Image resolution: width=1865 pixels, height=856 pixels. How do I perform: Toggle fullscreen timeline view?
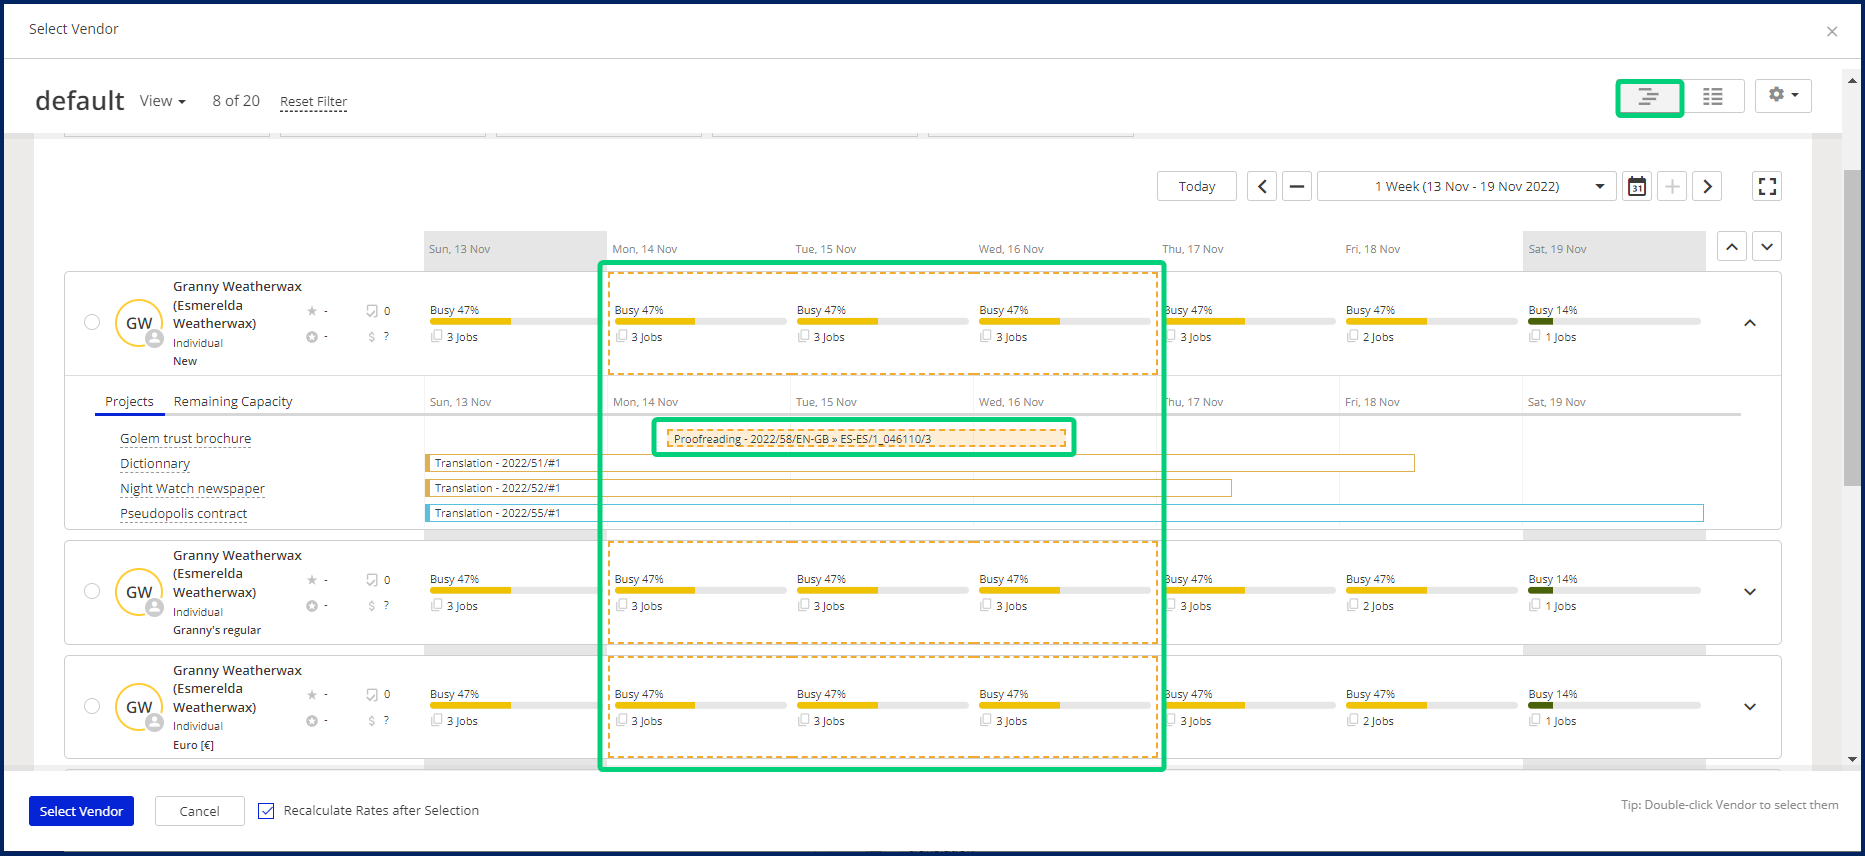point(1767,186)
